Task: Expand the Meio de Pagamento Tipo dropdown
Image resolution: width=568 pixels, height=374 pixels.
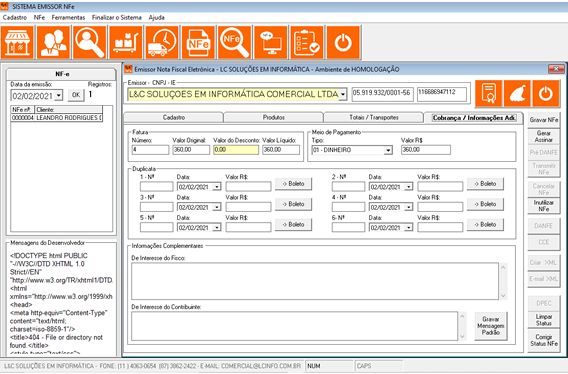Action: (388, 150)
